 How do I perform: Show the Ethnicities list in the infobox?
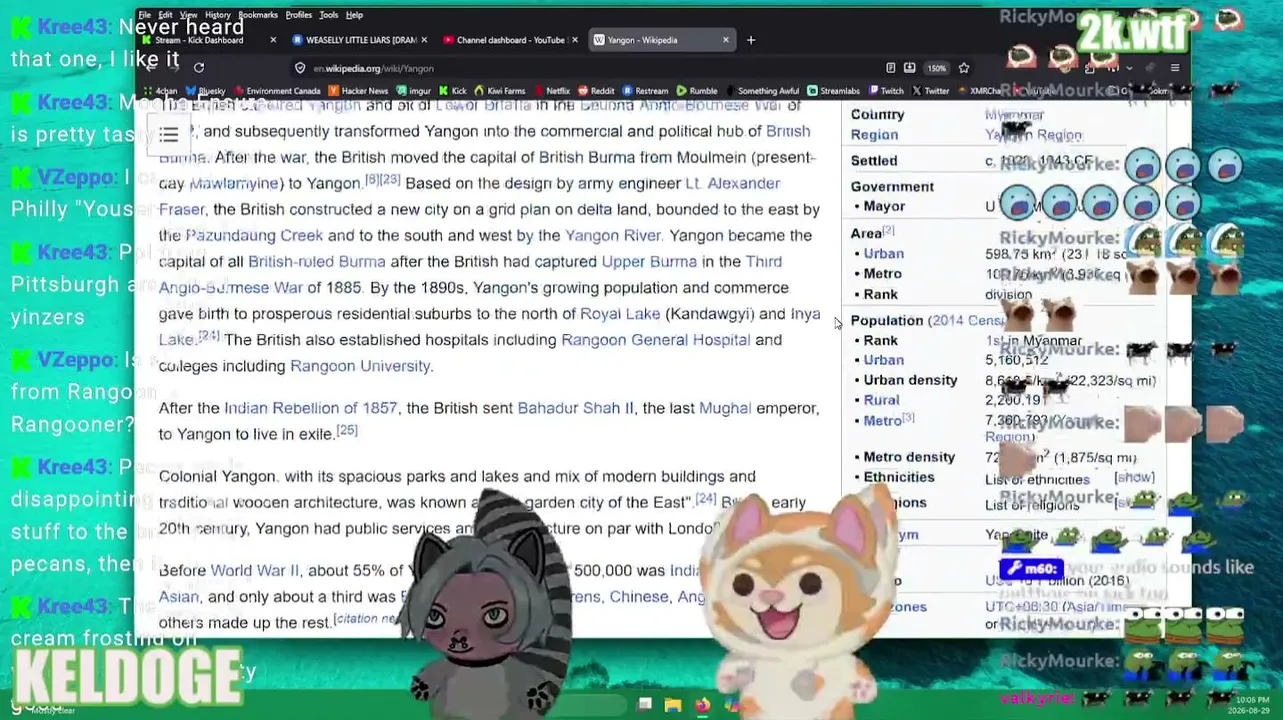[1134, 478]
